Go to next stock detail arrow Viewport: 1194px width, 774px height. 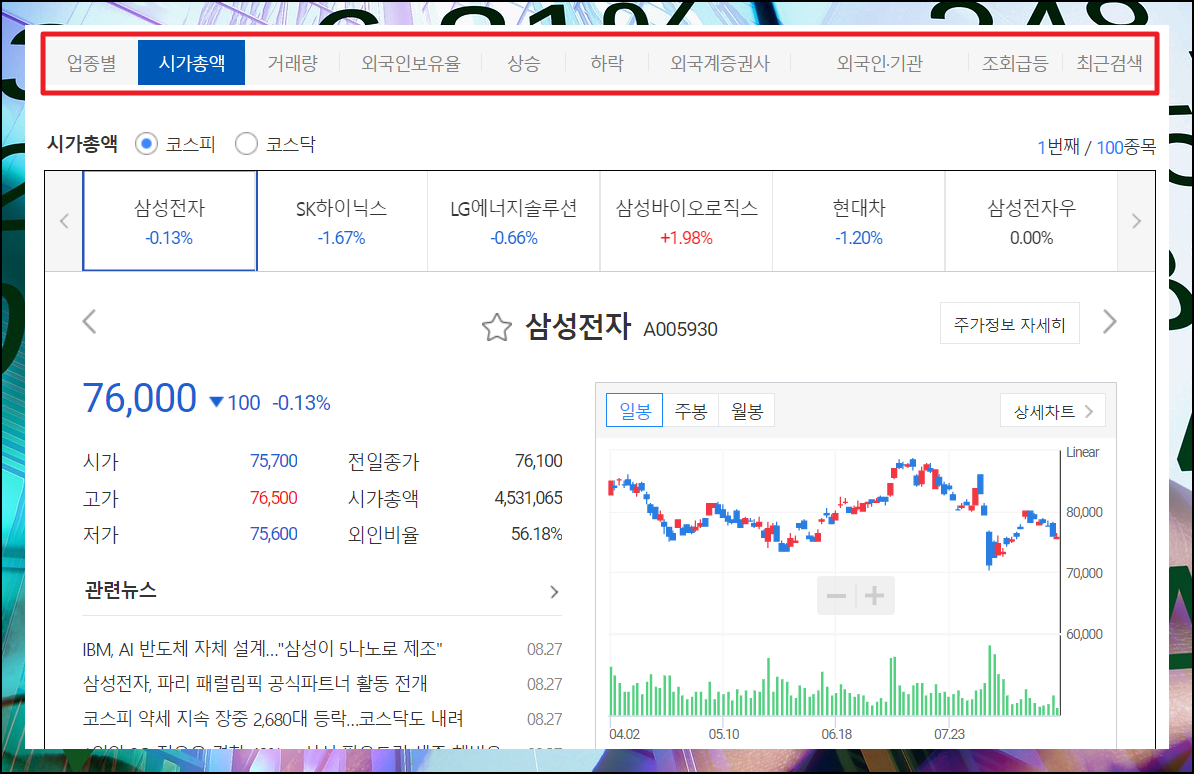point(1110,321)
